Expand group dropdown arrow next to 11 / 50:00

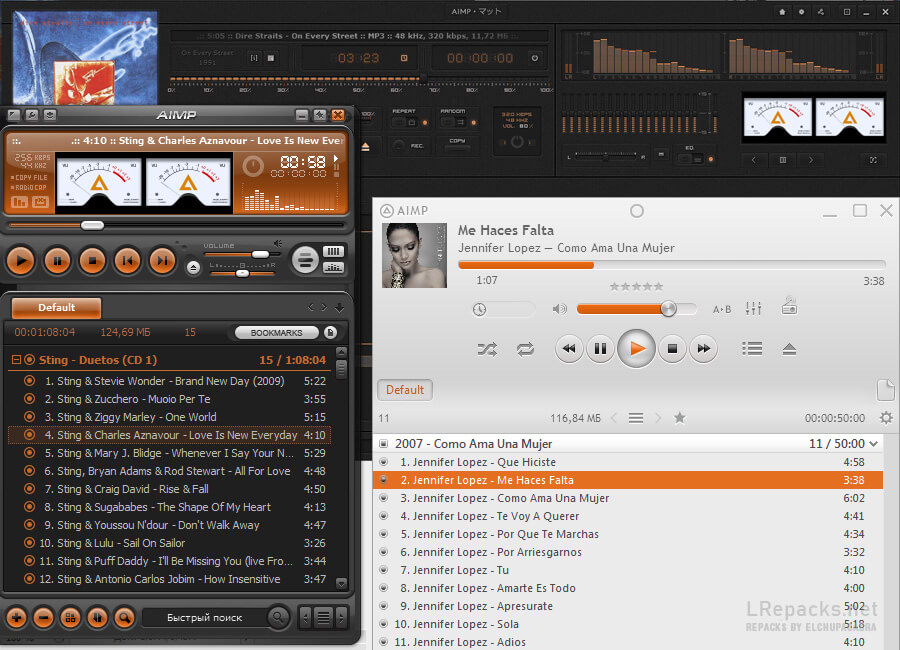click(x=874, y=444)
